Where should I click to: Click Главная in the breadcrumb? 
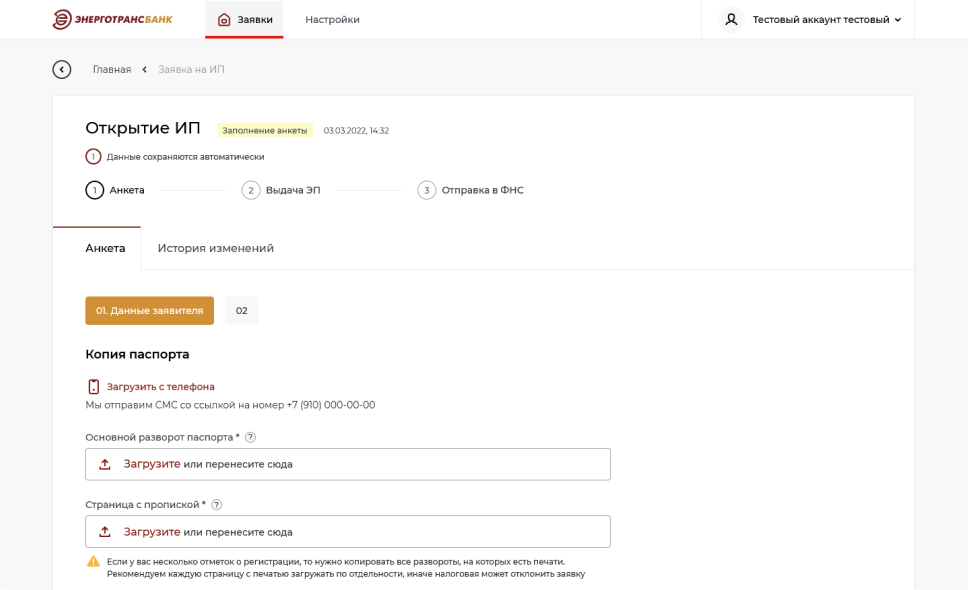(x=112, y=69)
